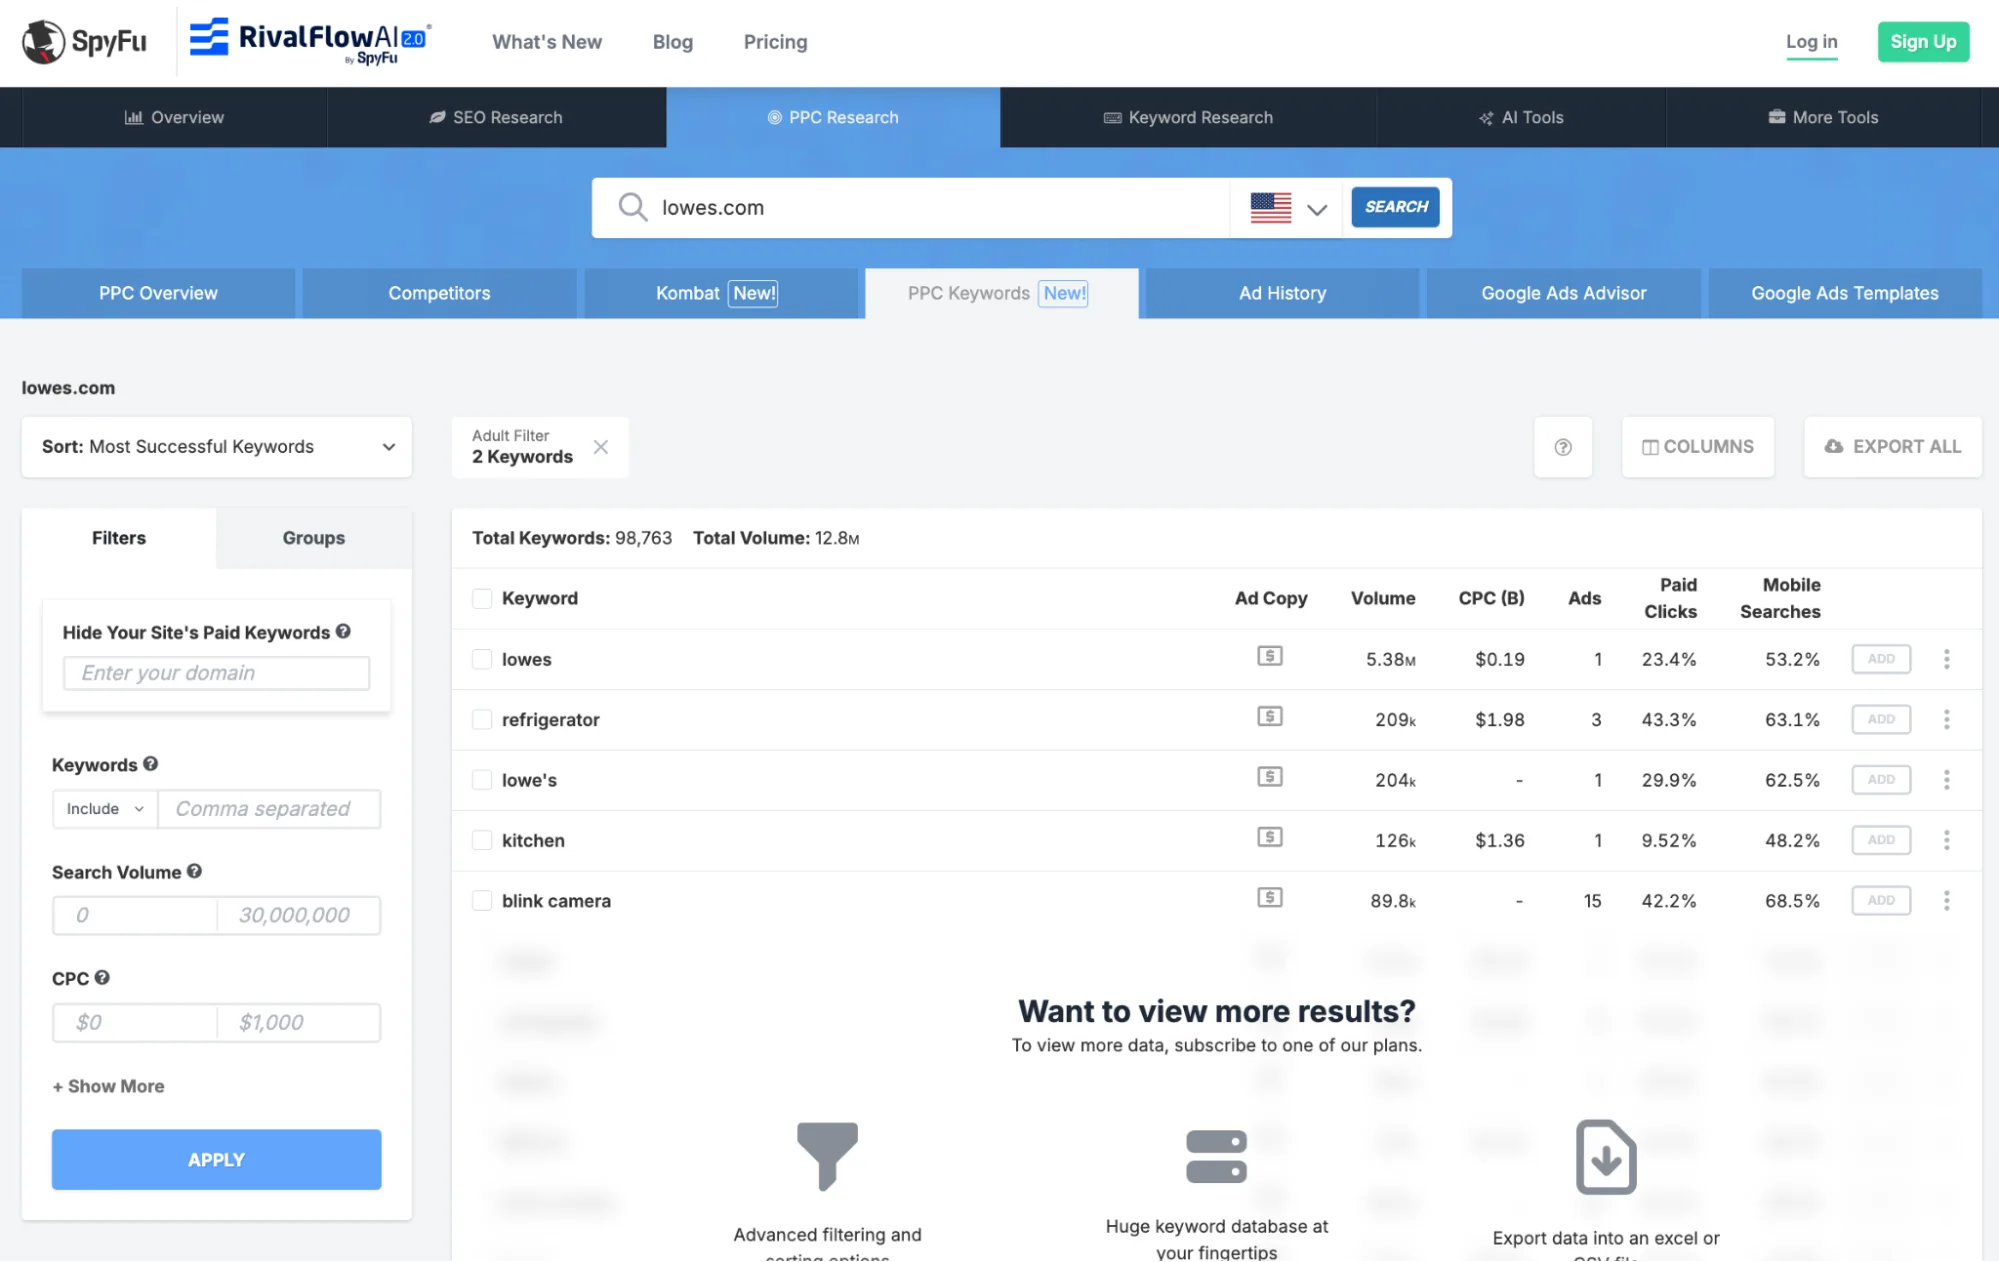1999x1262 pixels.
Task: Expand filters with Show More
Action: 108,1086
